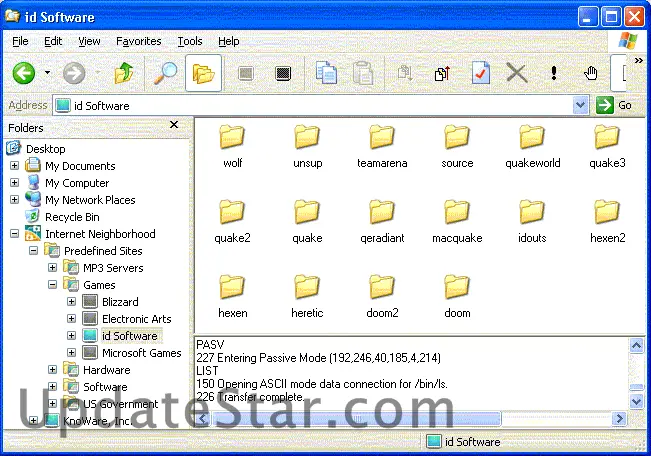Open the Favorites menu
This screenshot has height=456, width=651.
tap(138, 41)
